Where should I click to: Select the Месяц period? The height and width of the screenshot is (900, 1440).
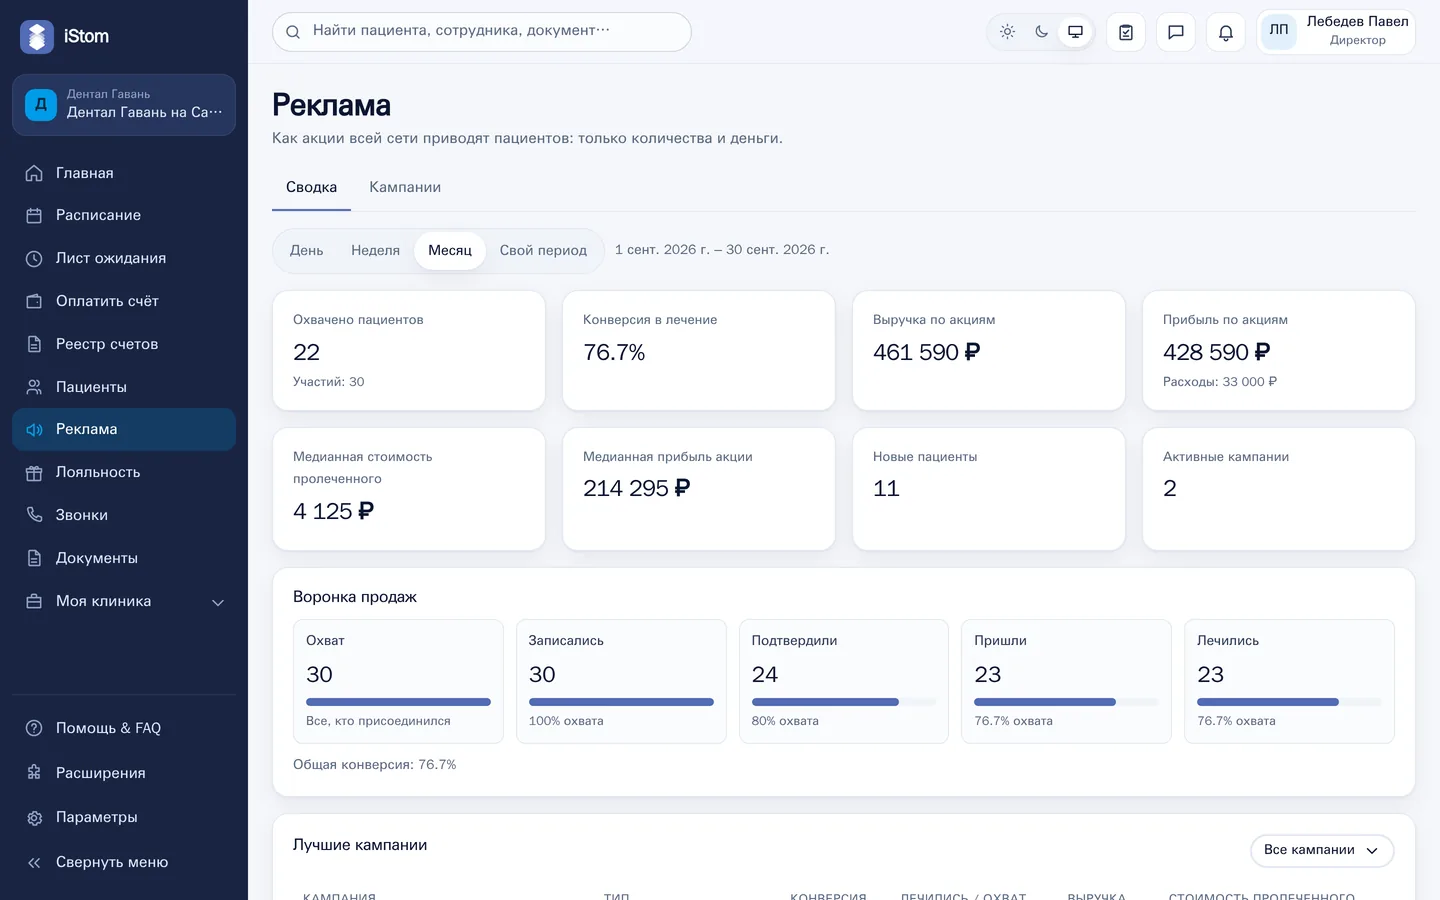[450, 250]
